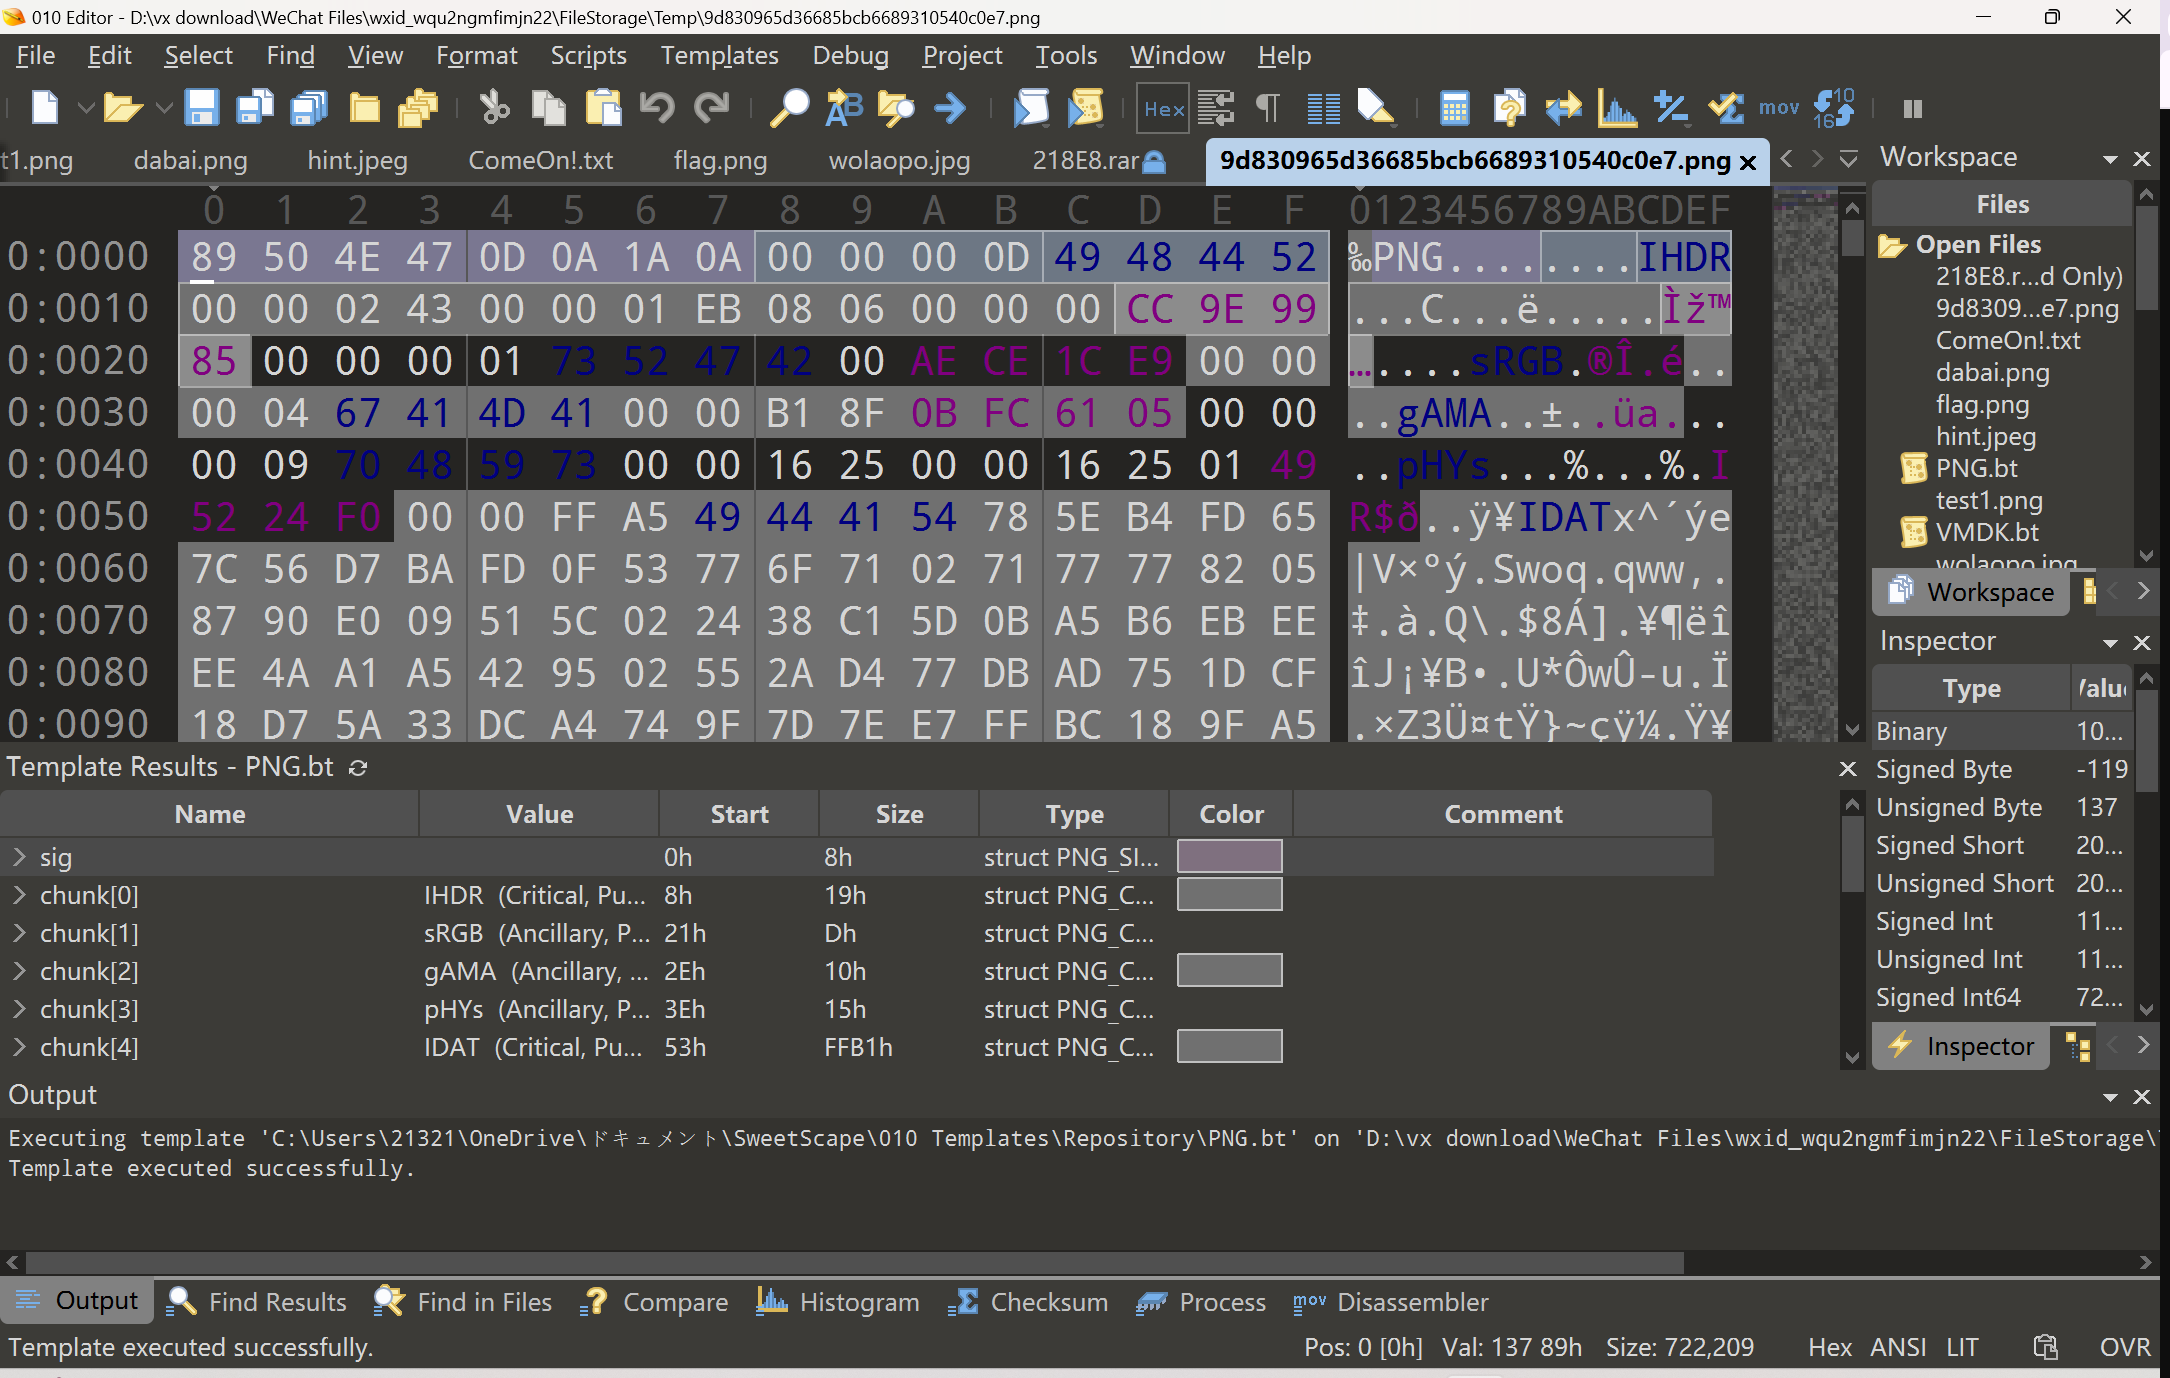Toggle OVR insert/overwrite mode in status bar
Viewport: 2170px width, 1378px height.
point(2124,1347)
